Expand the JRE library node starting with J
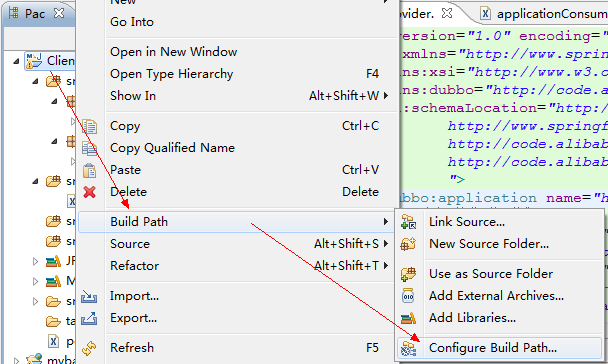 click(35, 262)
